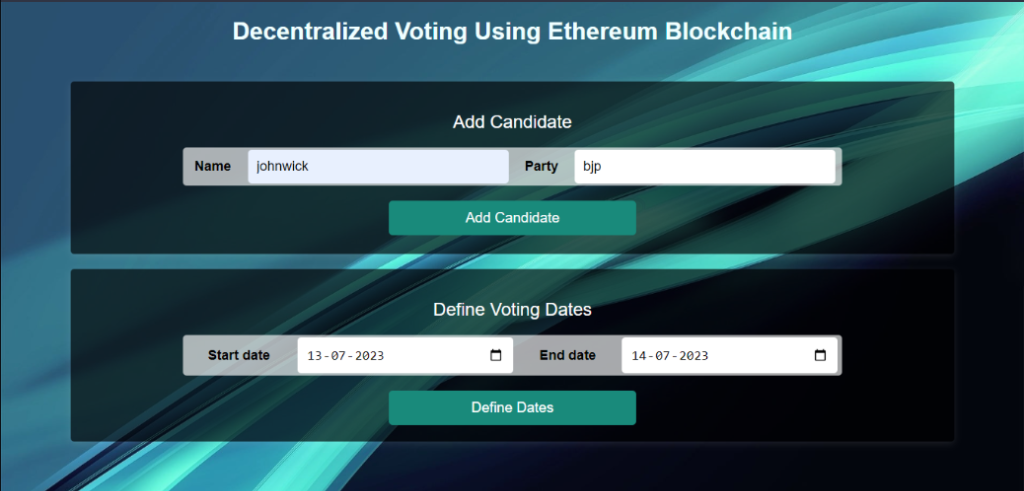Image resolution: width=1024 pixels, height=491 pixels.
Task: Click the 'End date' label
Action: point(567,355)
